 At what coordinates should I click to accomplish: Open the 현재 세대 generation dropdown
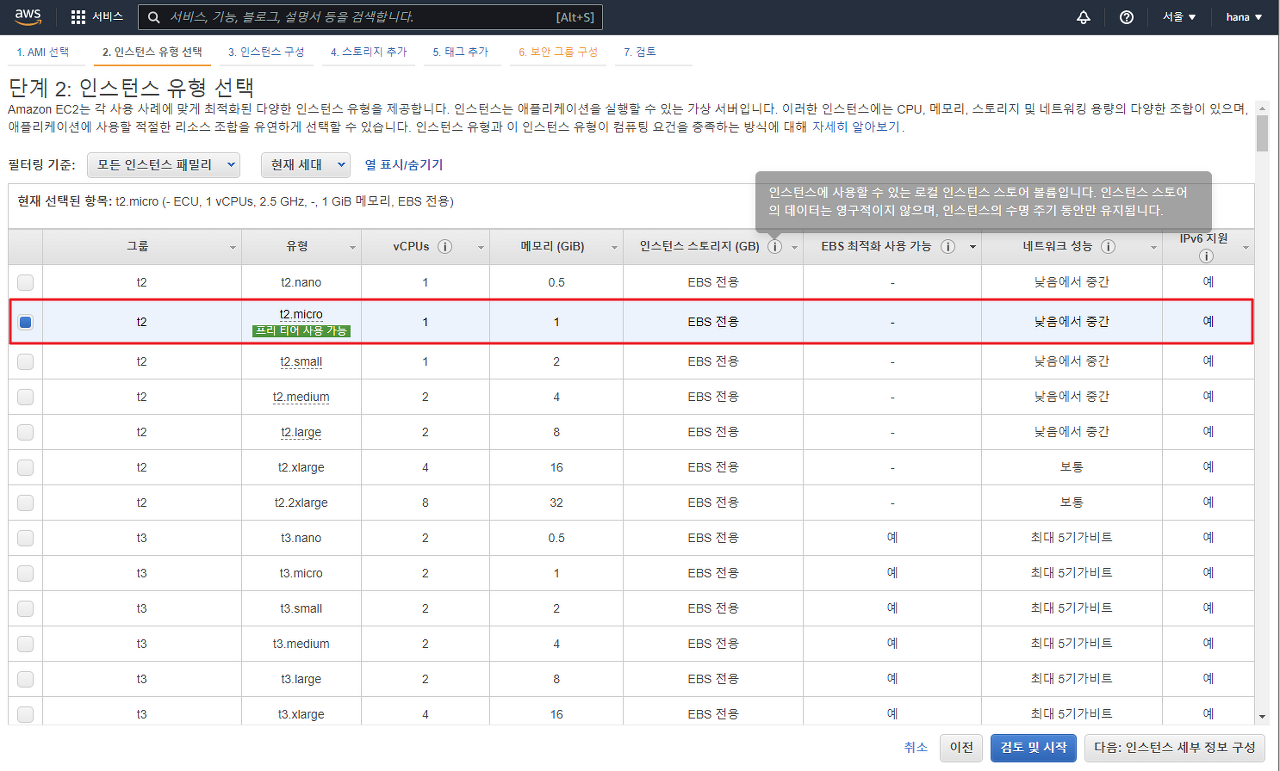pyautogui.click(x=306, y=165)
